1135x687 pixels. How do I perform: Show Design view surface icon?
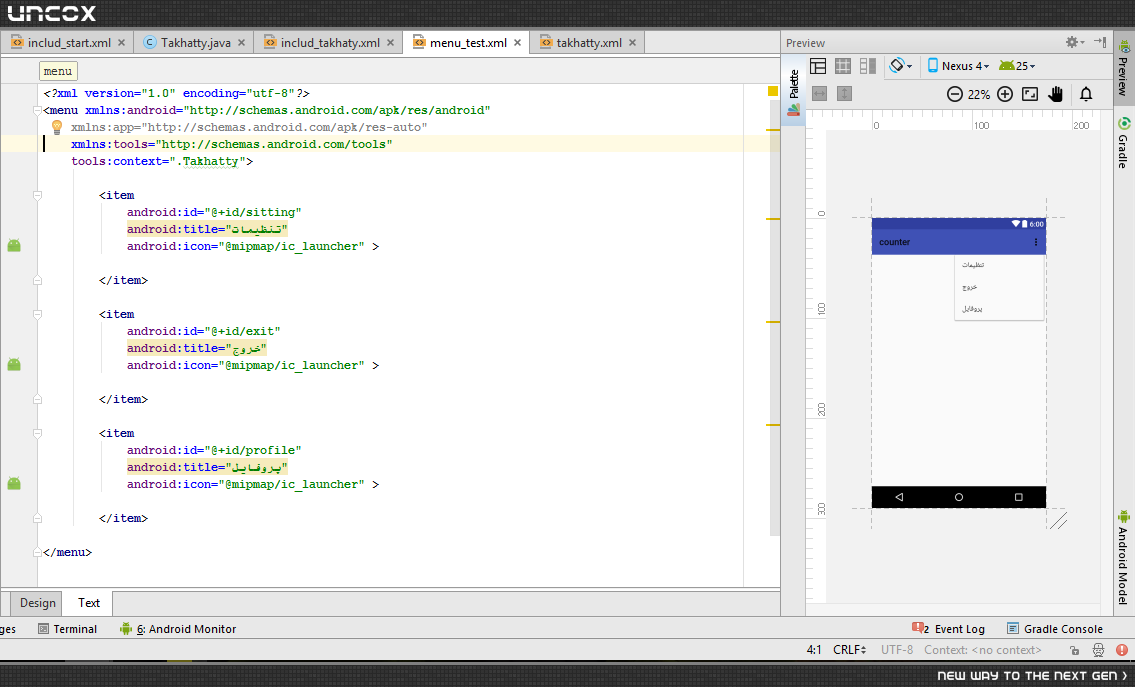818,66
